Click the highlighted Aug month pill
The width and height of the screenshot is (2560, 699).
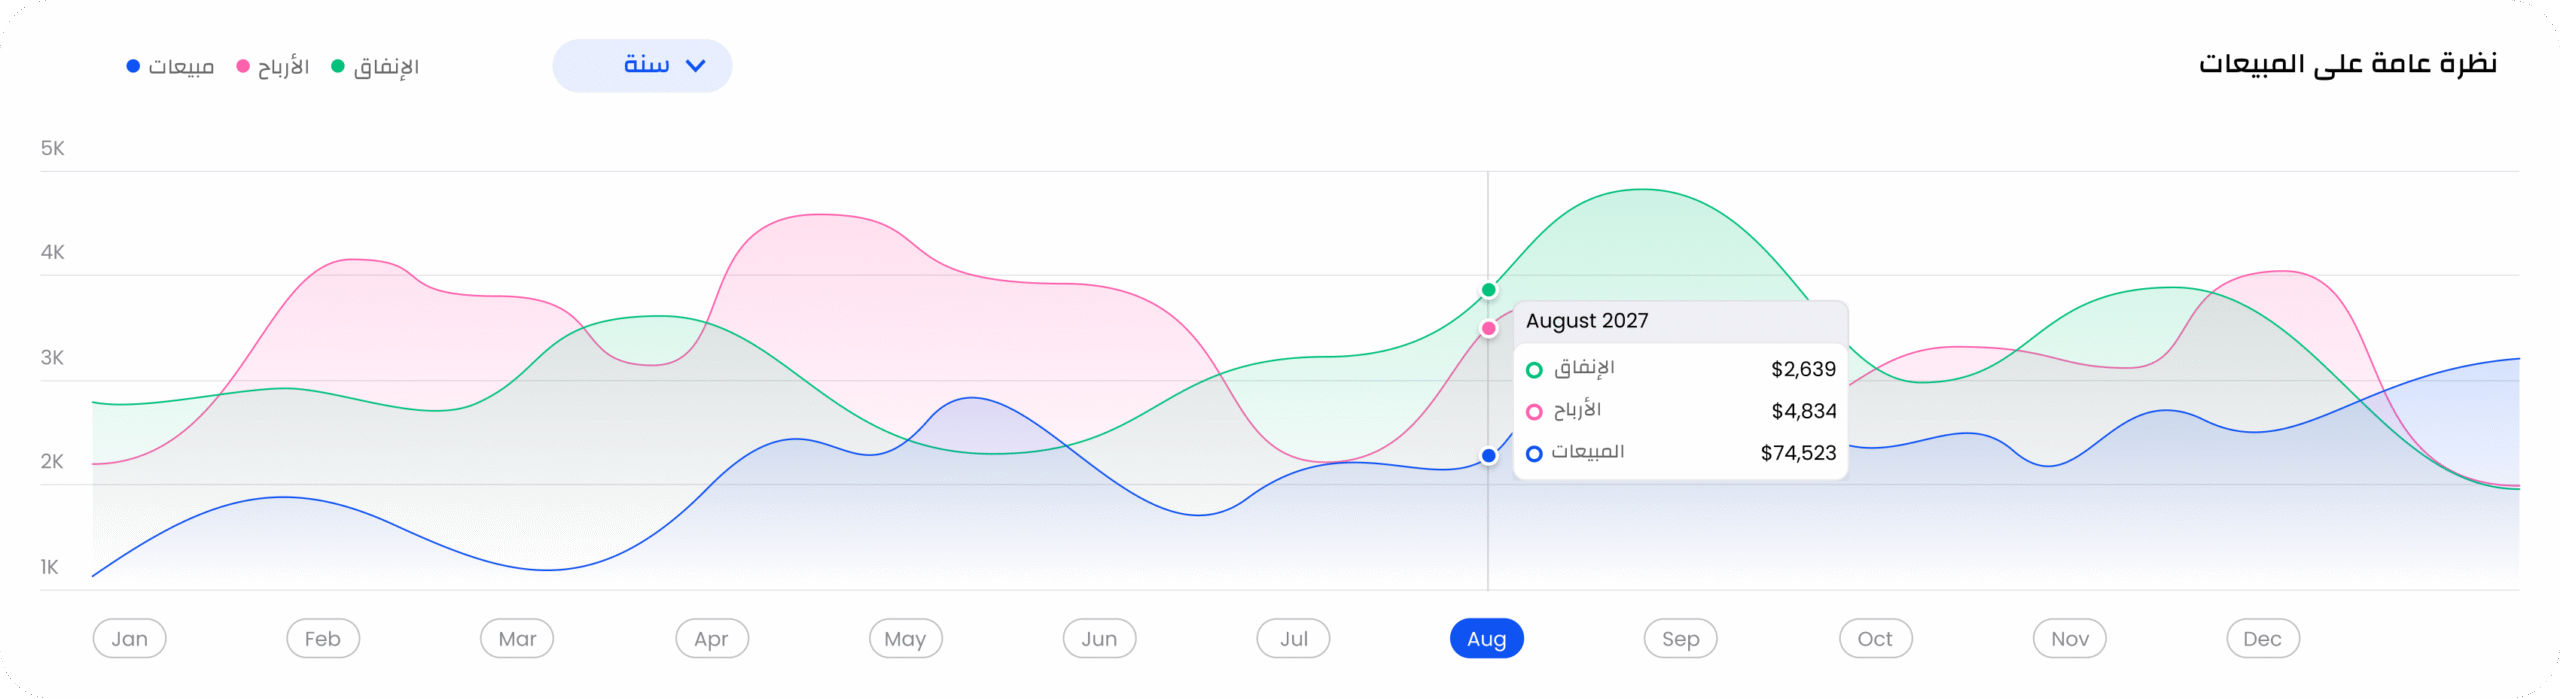point(1487,639)
